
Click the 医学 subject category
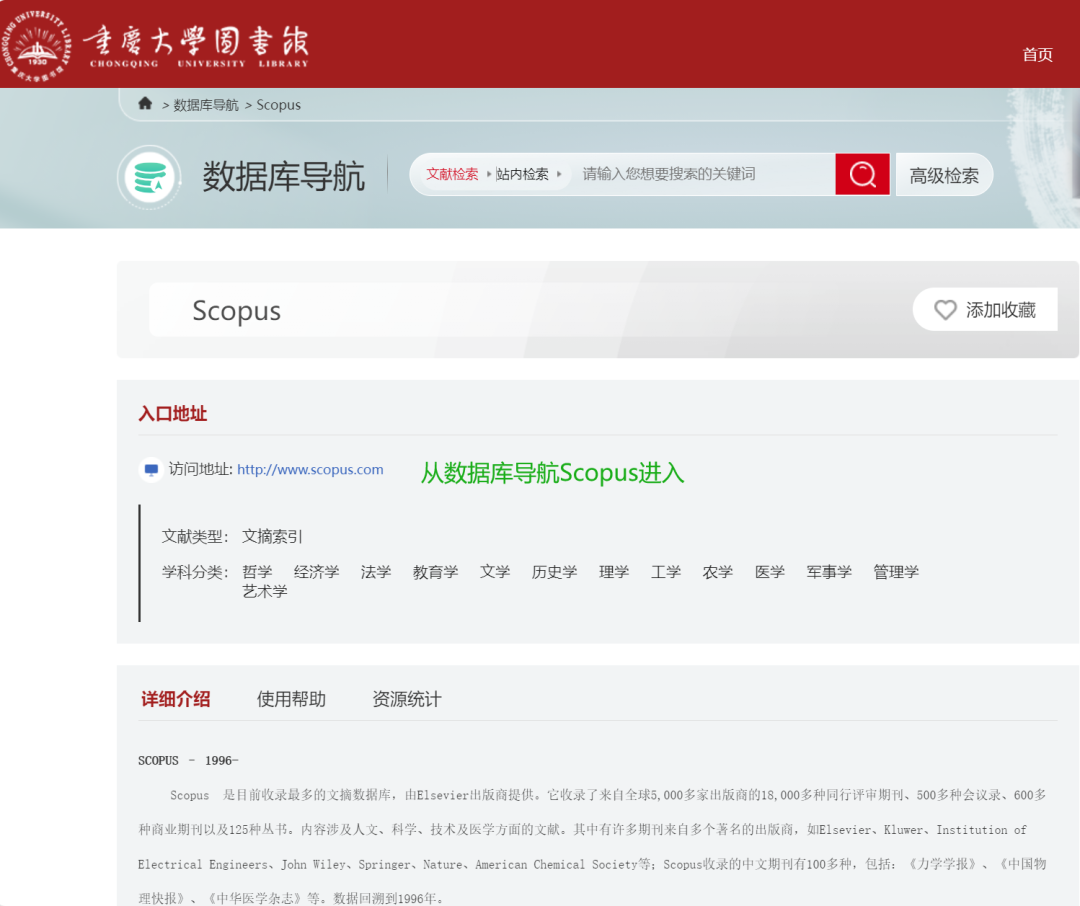[x=770, y=572]
